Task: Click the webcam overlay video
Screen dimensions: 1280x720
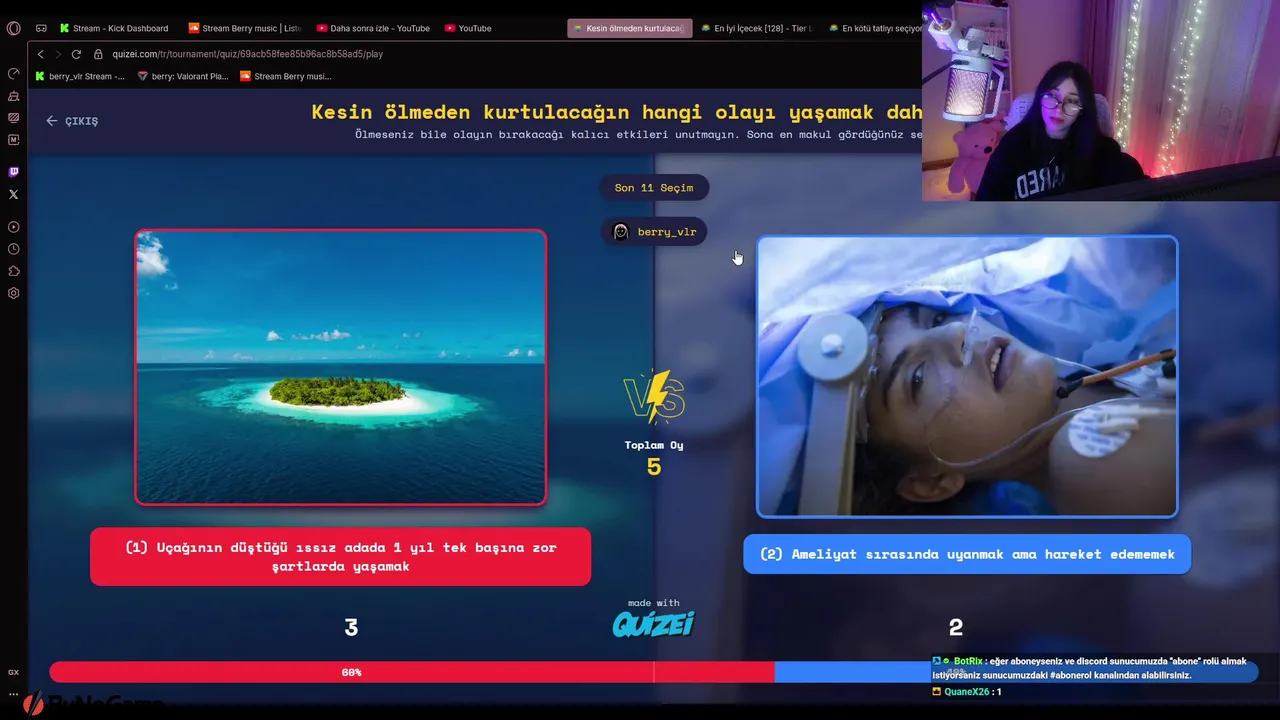Action: pyautogui.click(x=1101, y=100)
